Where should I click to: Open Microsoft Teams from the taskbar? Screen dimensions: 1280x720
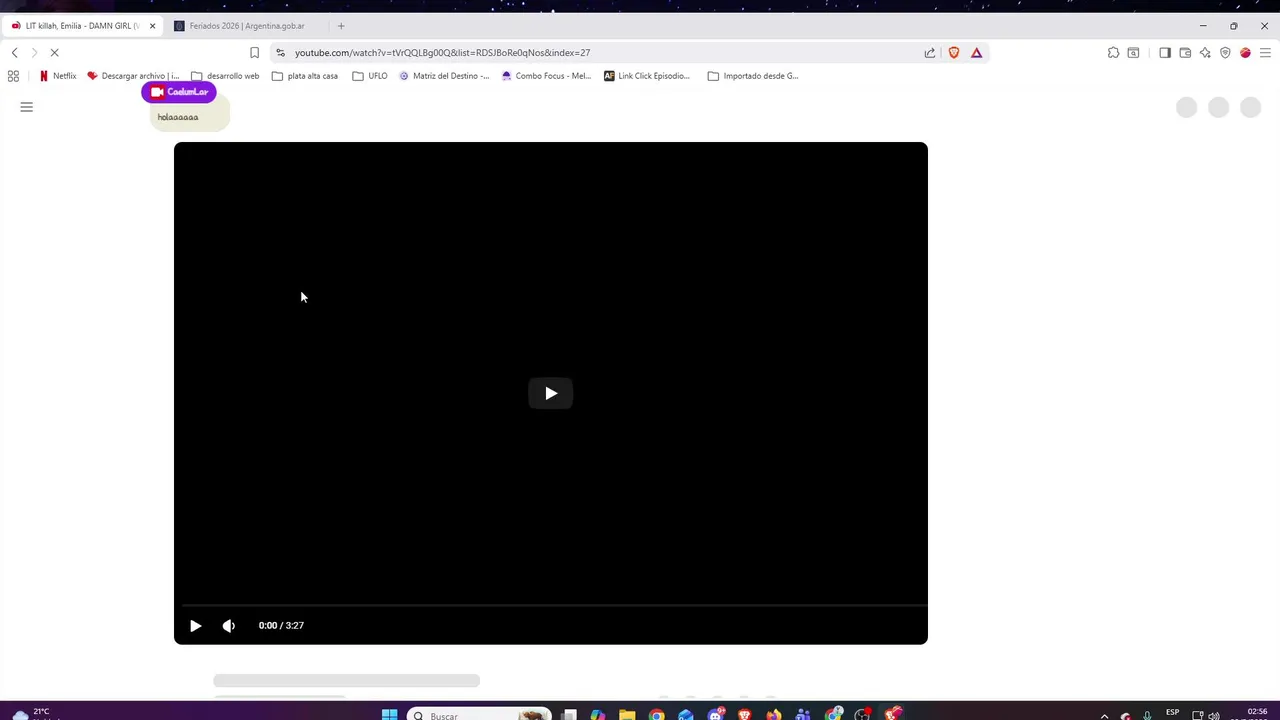point(803,715)
